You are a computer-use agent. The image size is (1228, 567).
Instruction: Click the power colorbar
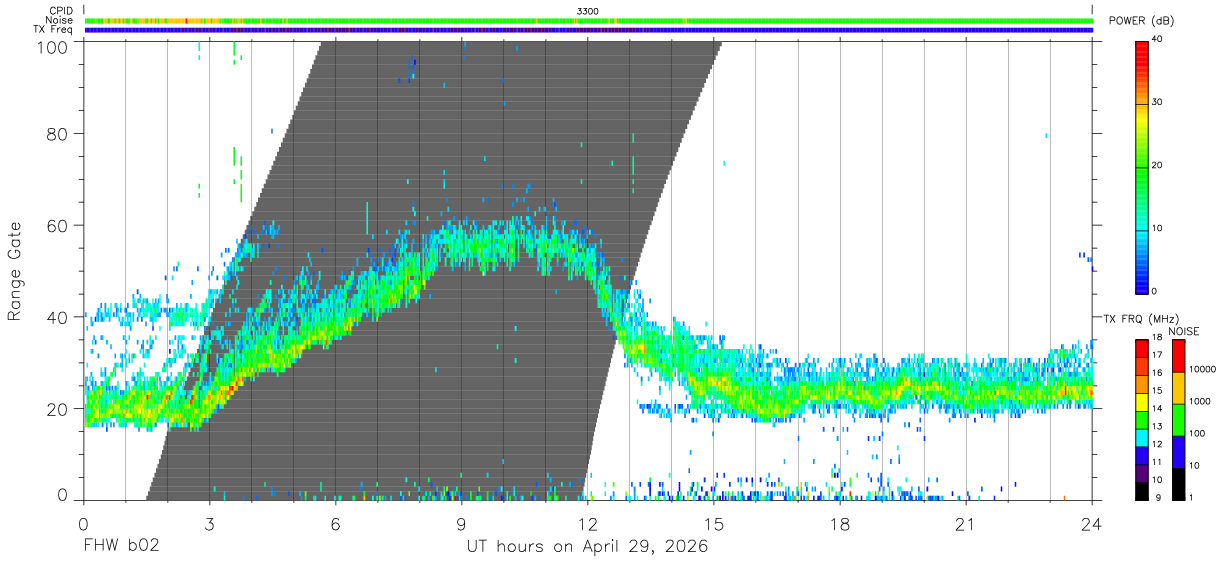[1142, 167]
